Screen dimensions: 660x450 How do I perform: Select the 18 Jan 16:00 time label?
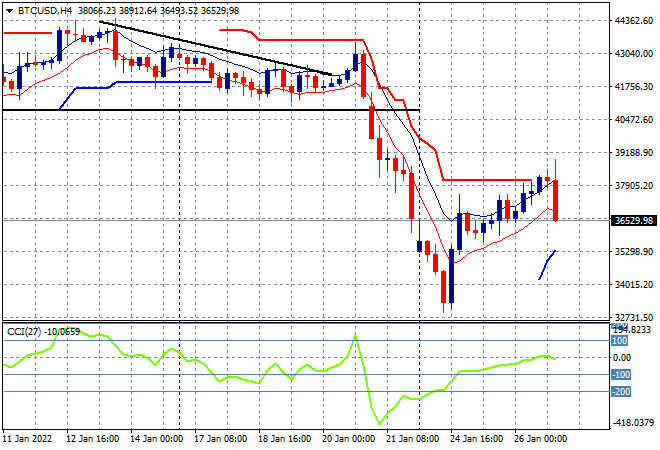tap(285, 439)
